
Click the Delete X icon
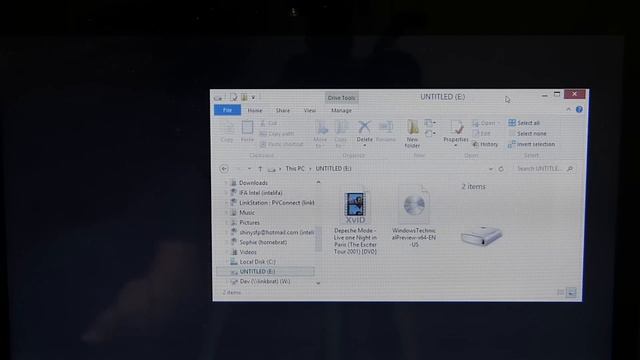coord(364,127)
